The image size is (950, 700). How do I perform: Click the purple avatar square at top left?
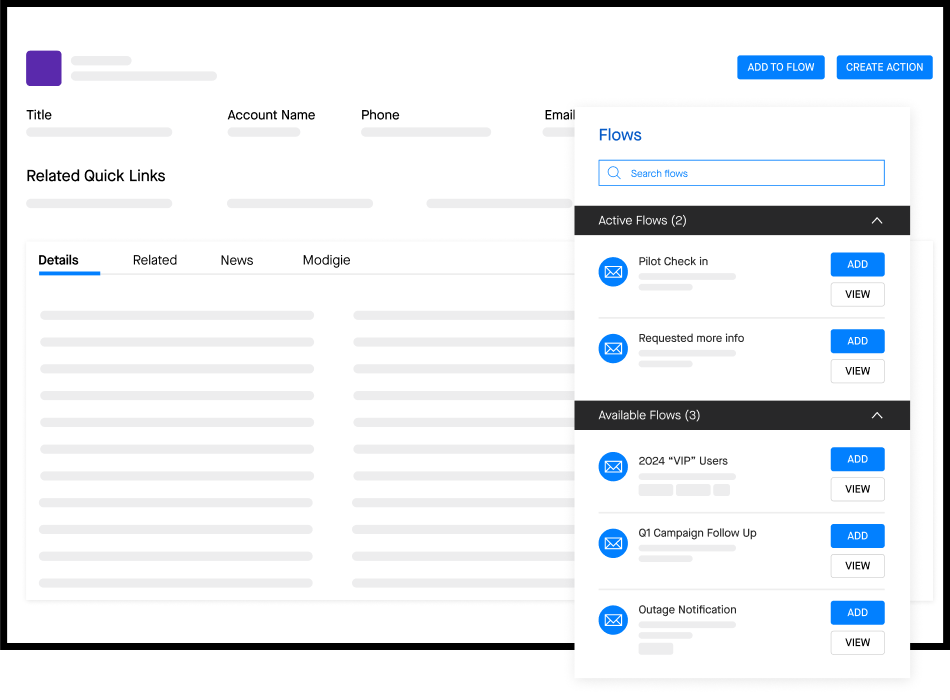pos(43,68)
